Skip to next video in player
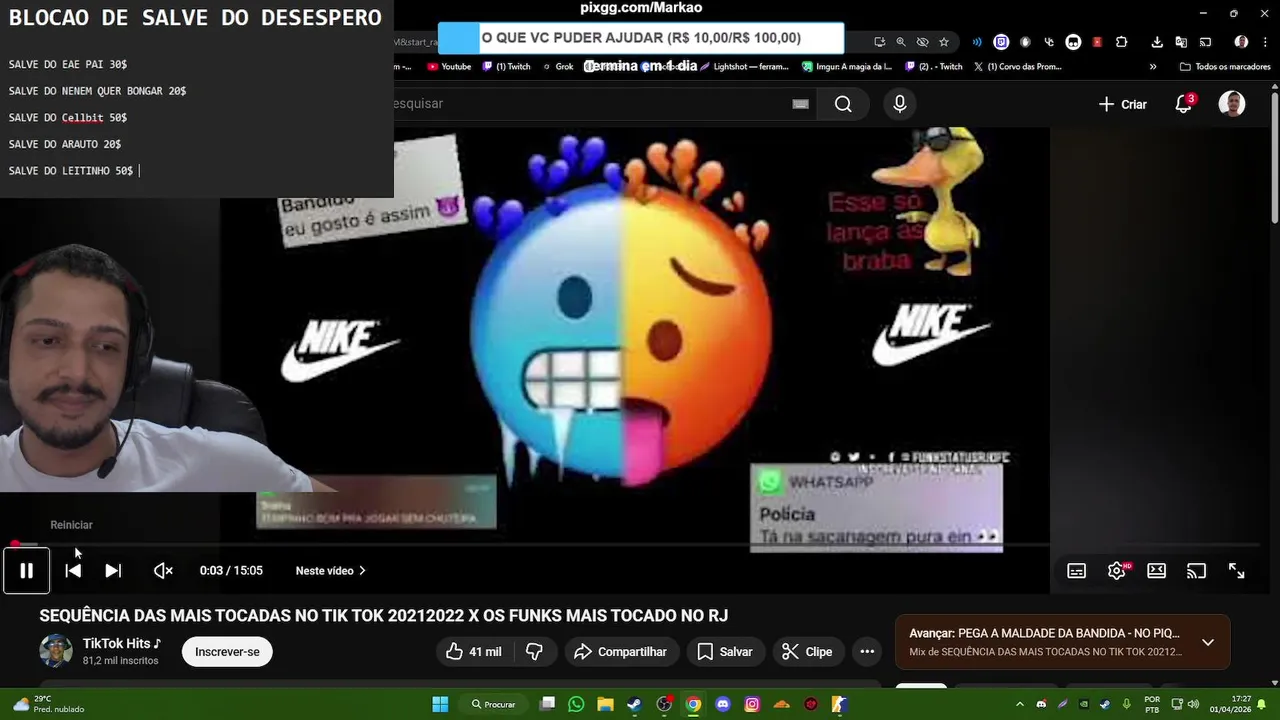The image size is (1280, 720). point(113,571)
